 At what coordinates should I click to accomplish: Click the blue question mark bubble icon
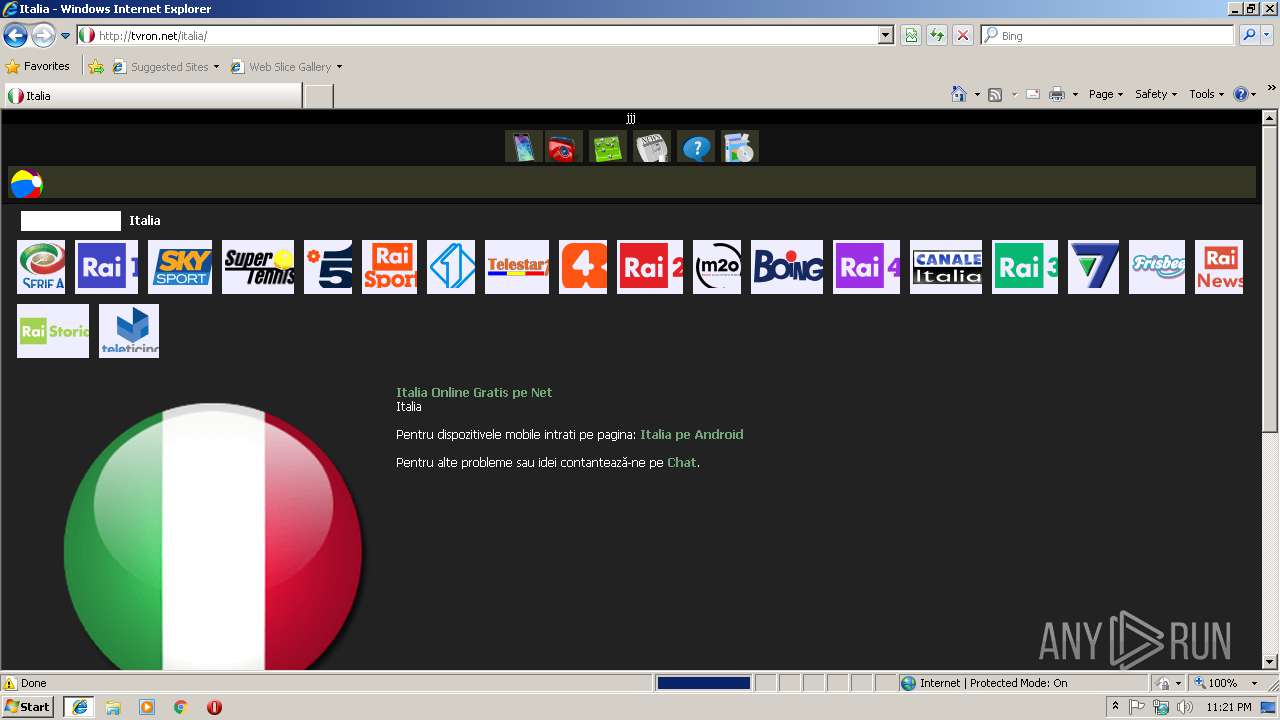[x=696, y=147]
